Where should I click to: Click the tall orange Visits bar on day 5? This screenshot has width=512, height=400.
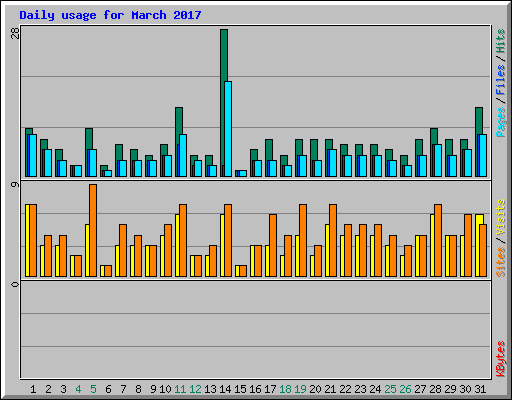pyautogui.click(x=93, y=230)
